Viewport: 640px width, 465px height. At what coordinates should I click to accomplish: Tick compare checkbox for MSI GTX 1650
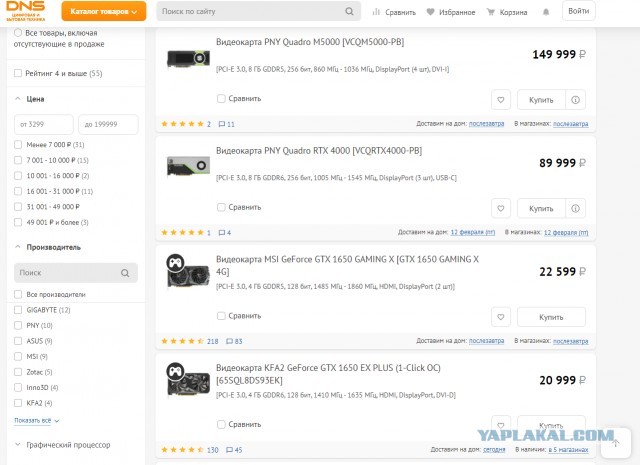221,316
